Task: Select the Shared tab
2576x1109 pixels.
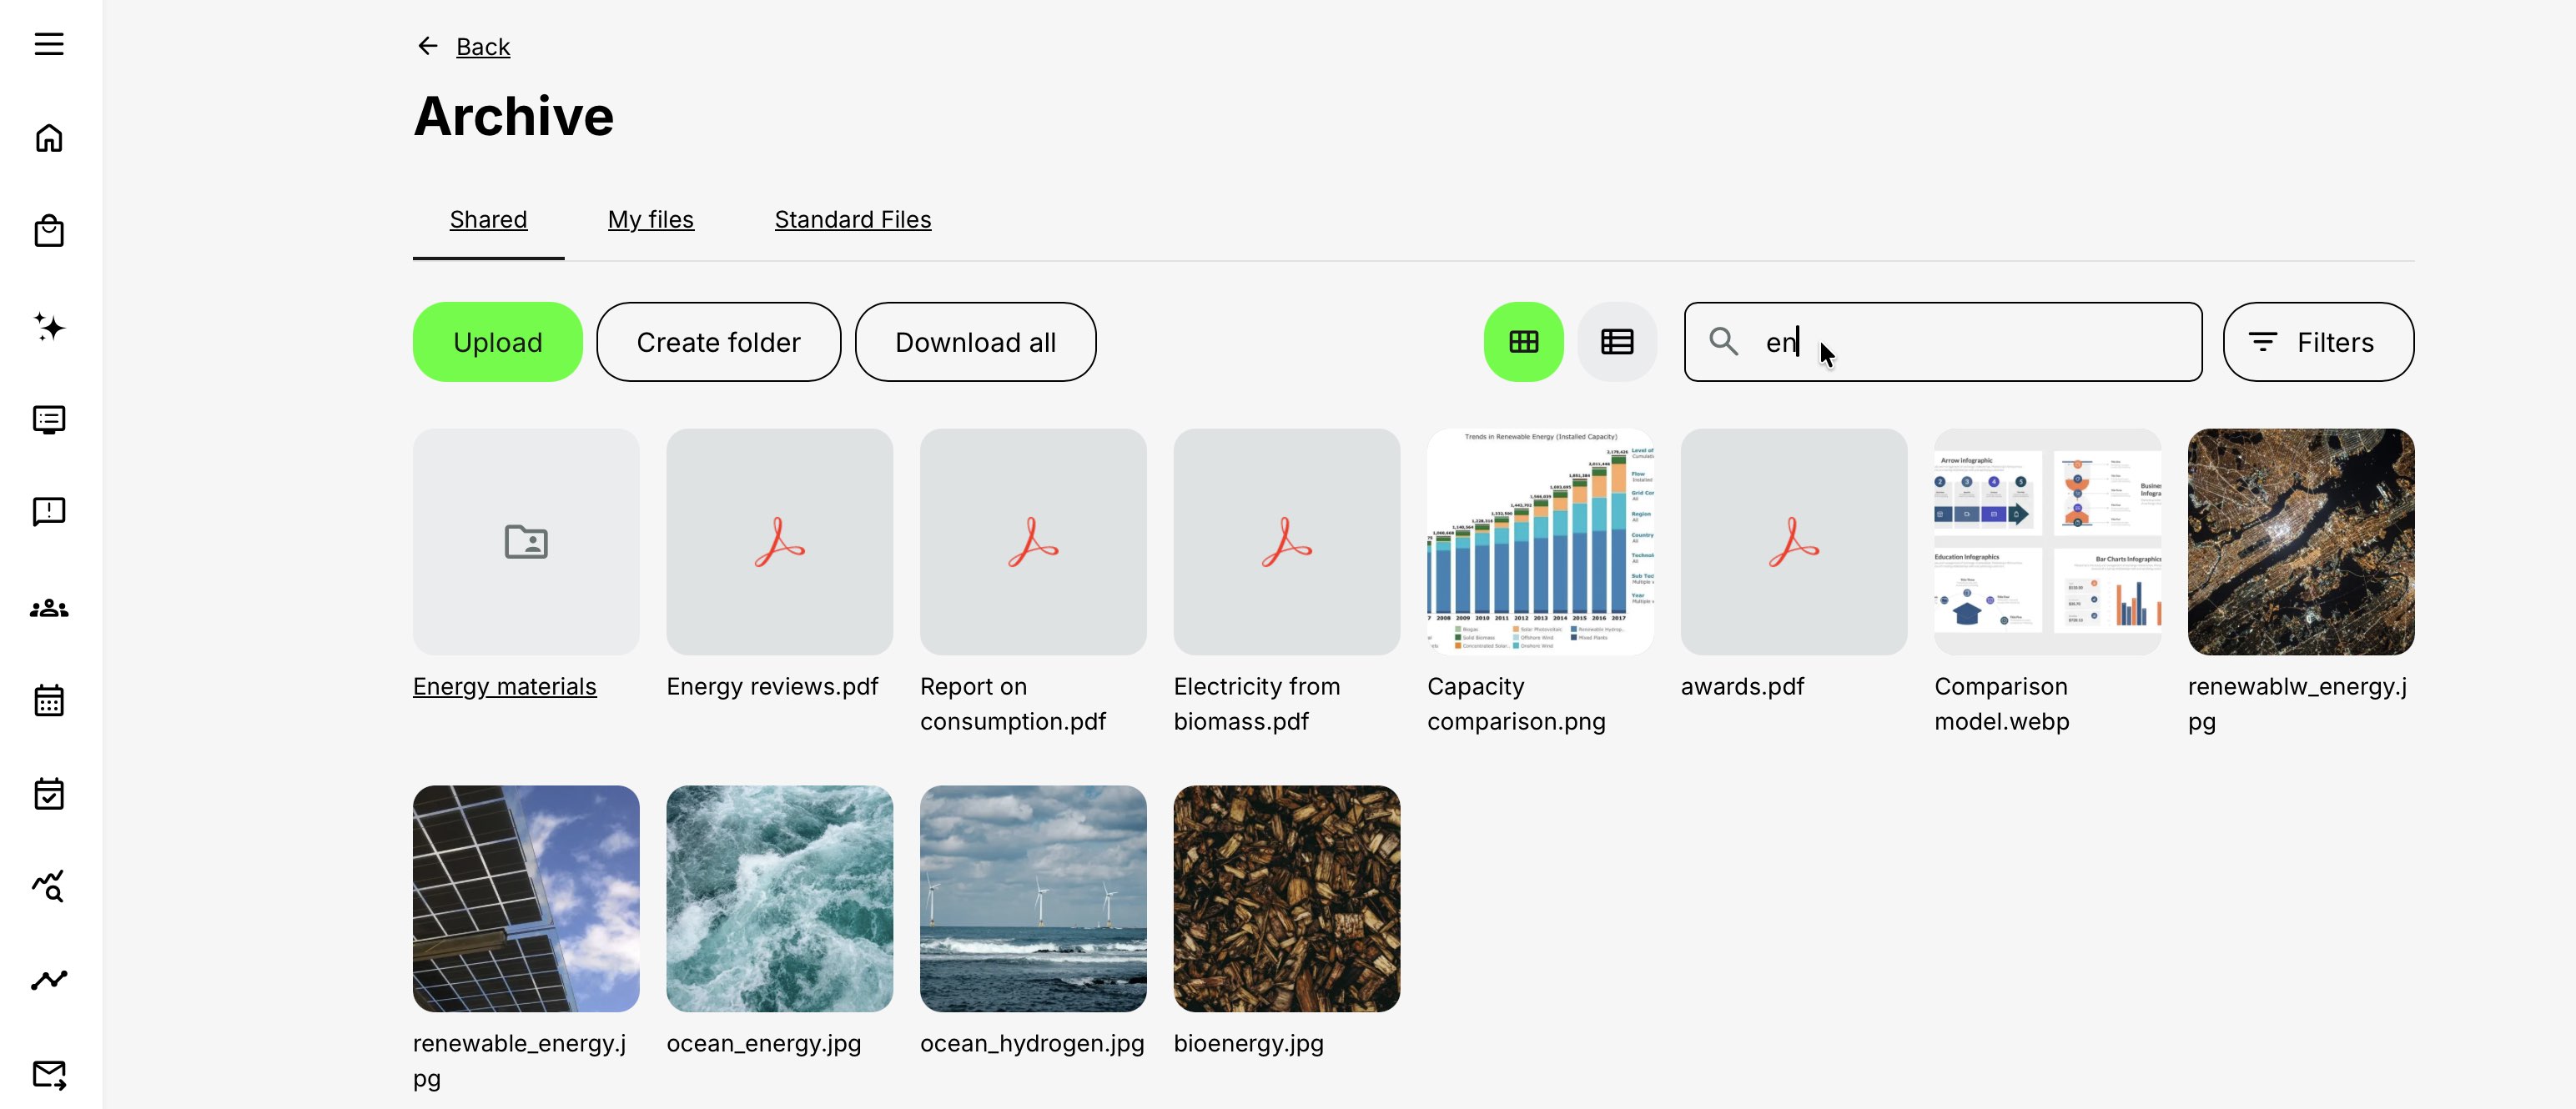Action: tap(488, 219)
